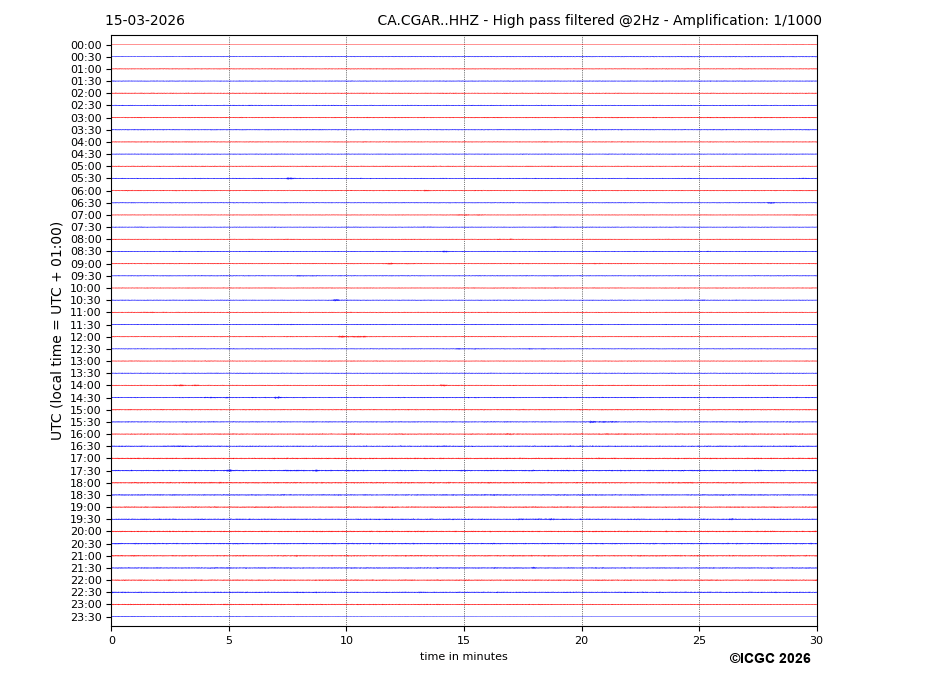Click the 09:30 time label

coord(86,276)
